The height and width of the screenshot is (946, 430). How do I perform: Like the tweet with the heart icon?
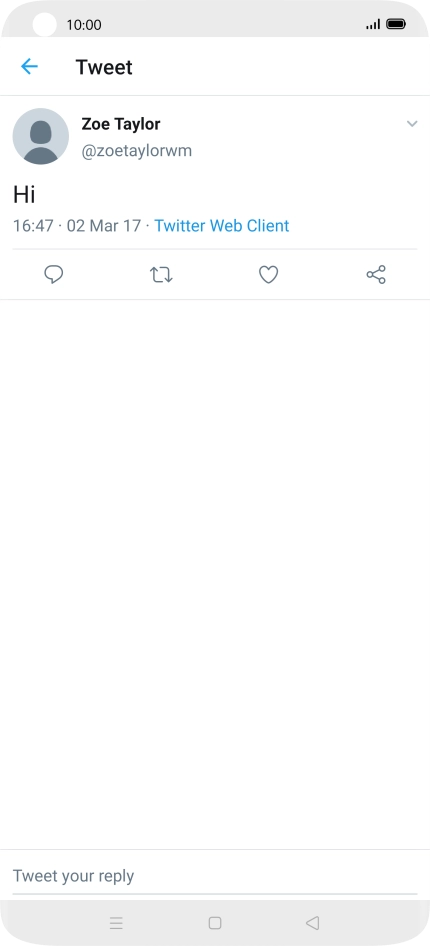268,275
